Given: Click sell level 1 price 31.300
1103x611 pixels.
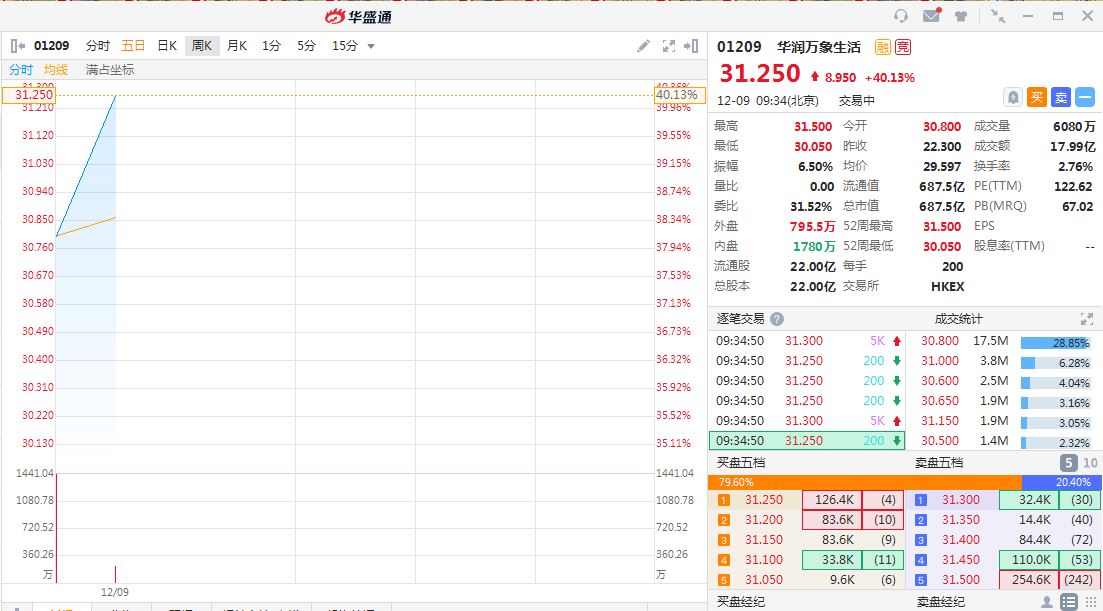Looking at the screenshot, I should [x=961, y=500].
